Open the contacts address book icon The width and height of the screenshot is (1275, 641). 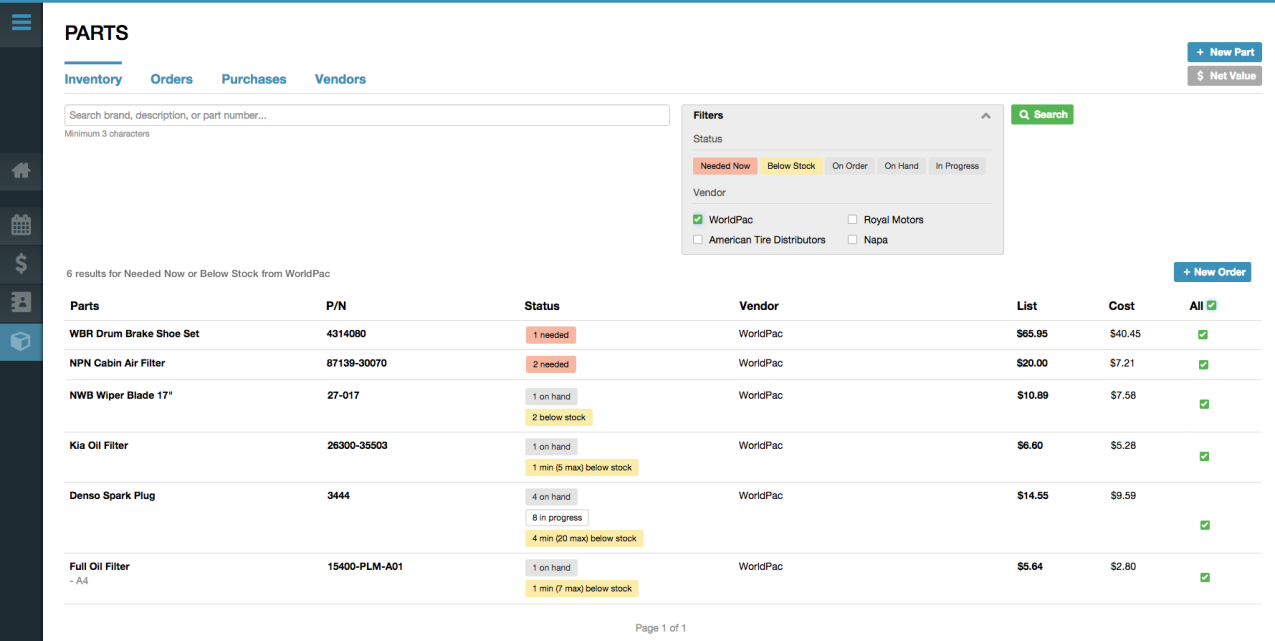(21, 302)
